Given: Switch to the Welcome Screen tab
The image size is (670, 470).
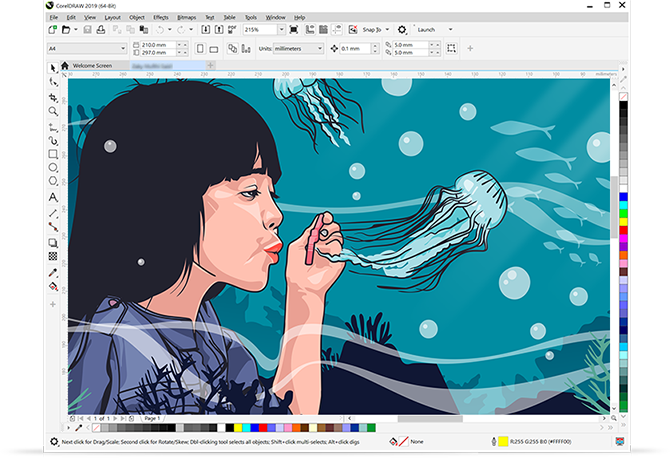Looking at the screenshot, I should 92,65.
